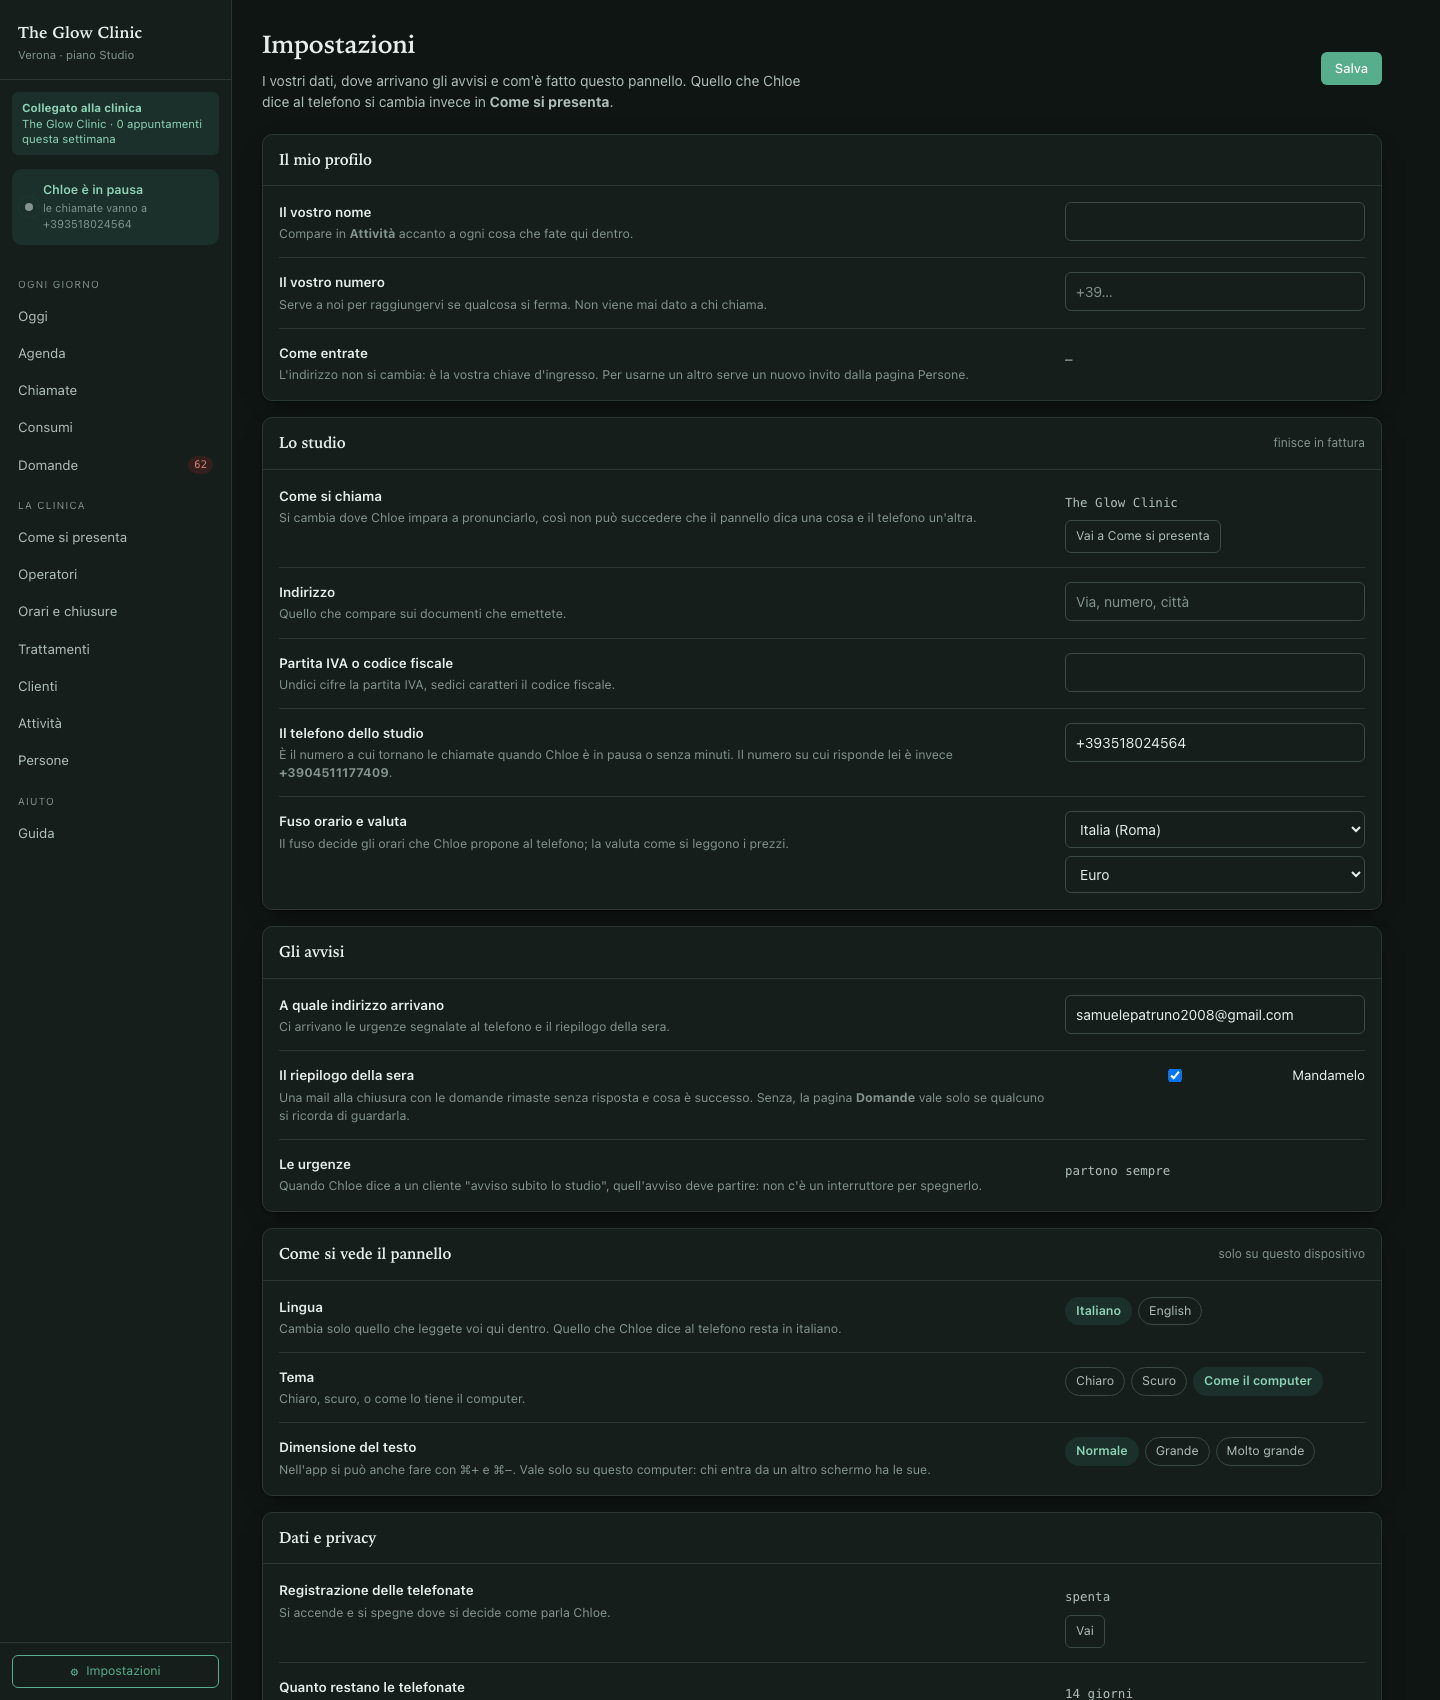Click the Dati e privacy section heading
Image resolution: width=1440 pixels, height=1700 pixels.
pyautogui.click(x=327, y=1538)
